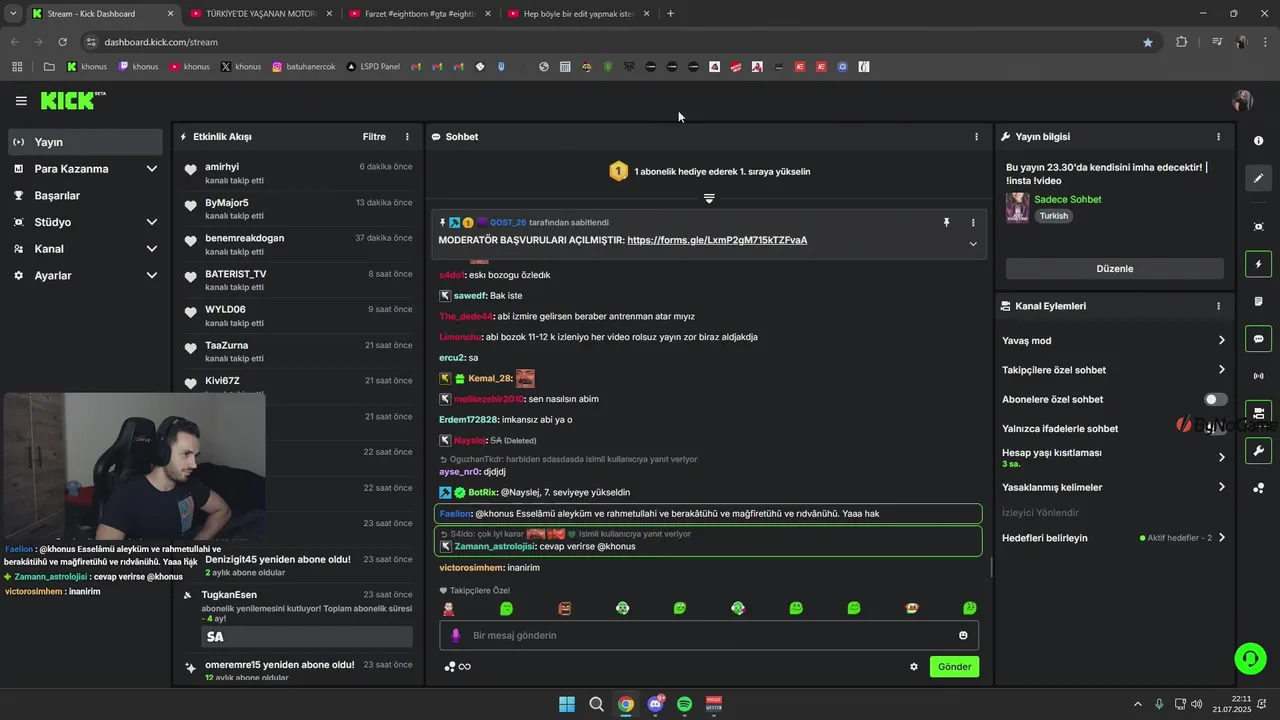The height and width of the screenshot is (720, 1280).
Task: Click the Turkish language tag
Action: click(1053, 216)
